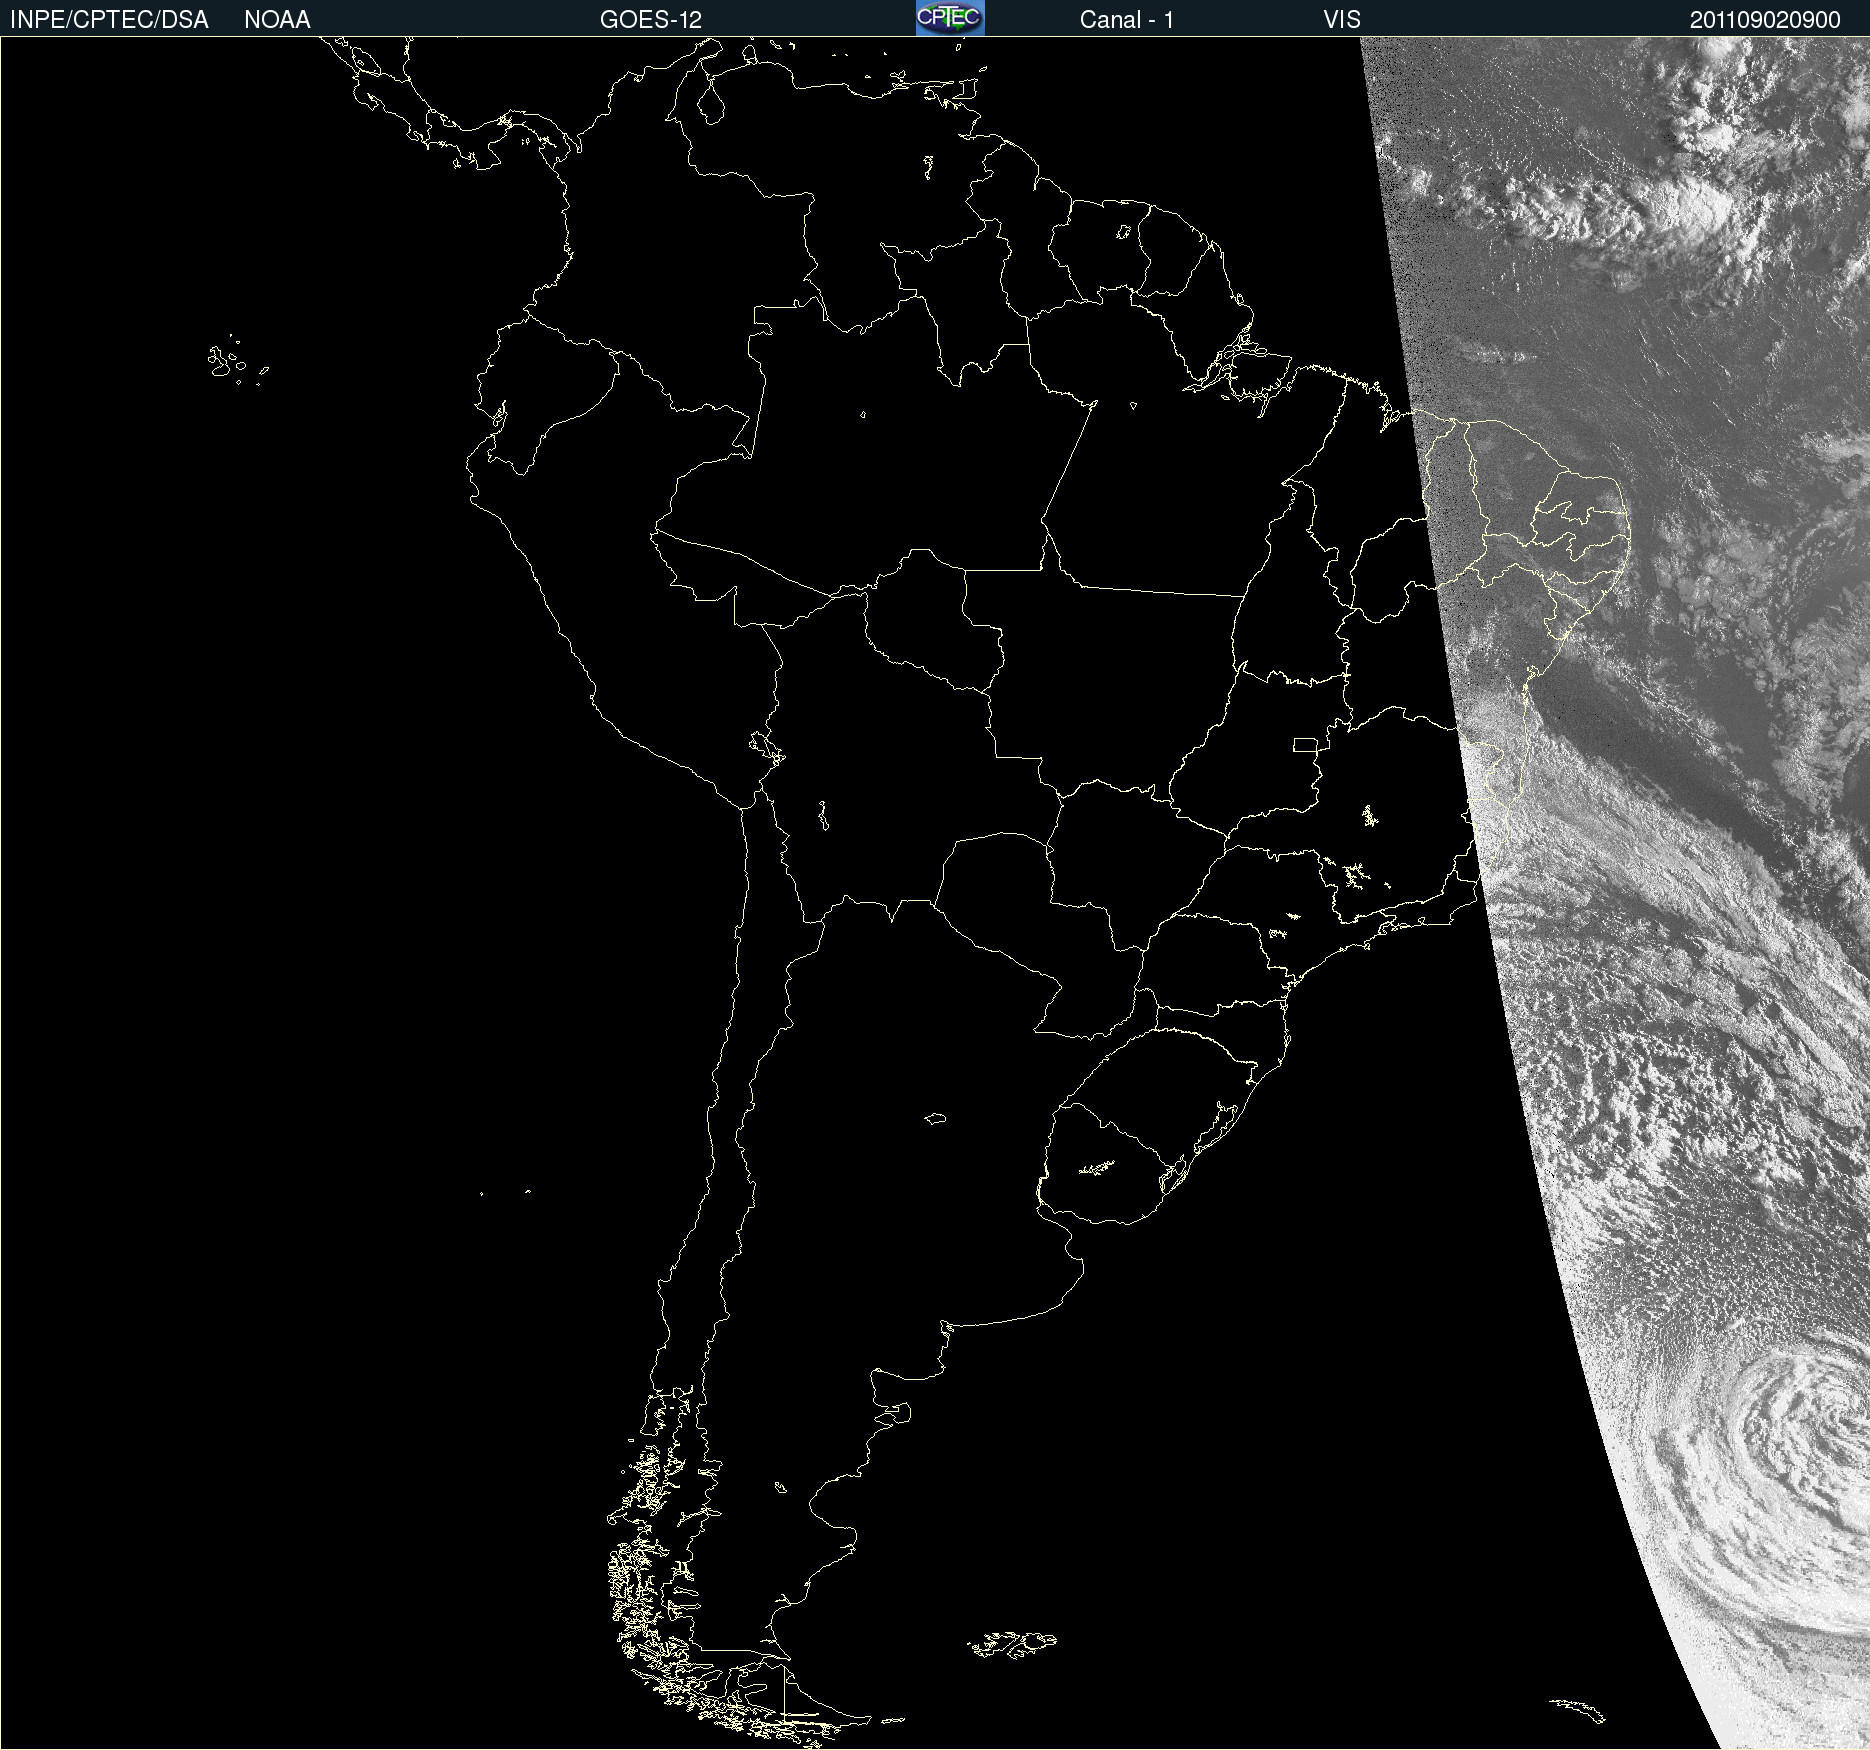1870x1750 pixels.
Task: Click the GOES-12 satellite label
Action: (x=651, y=20)
